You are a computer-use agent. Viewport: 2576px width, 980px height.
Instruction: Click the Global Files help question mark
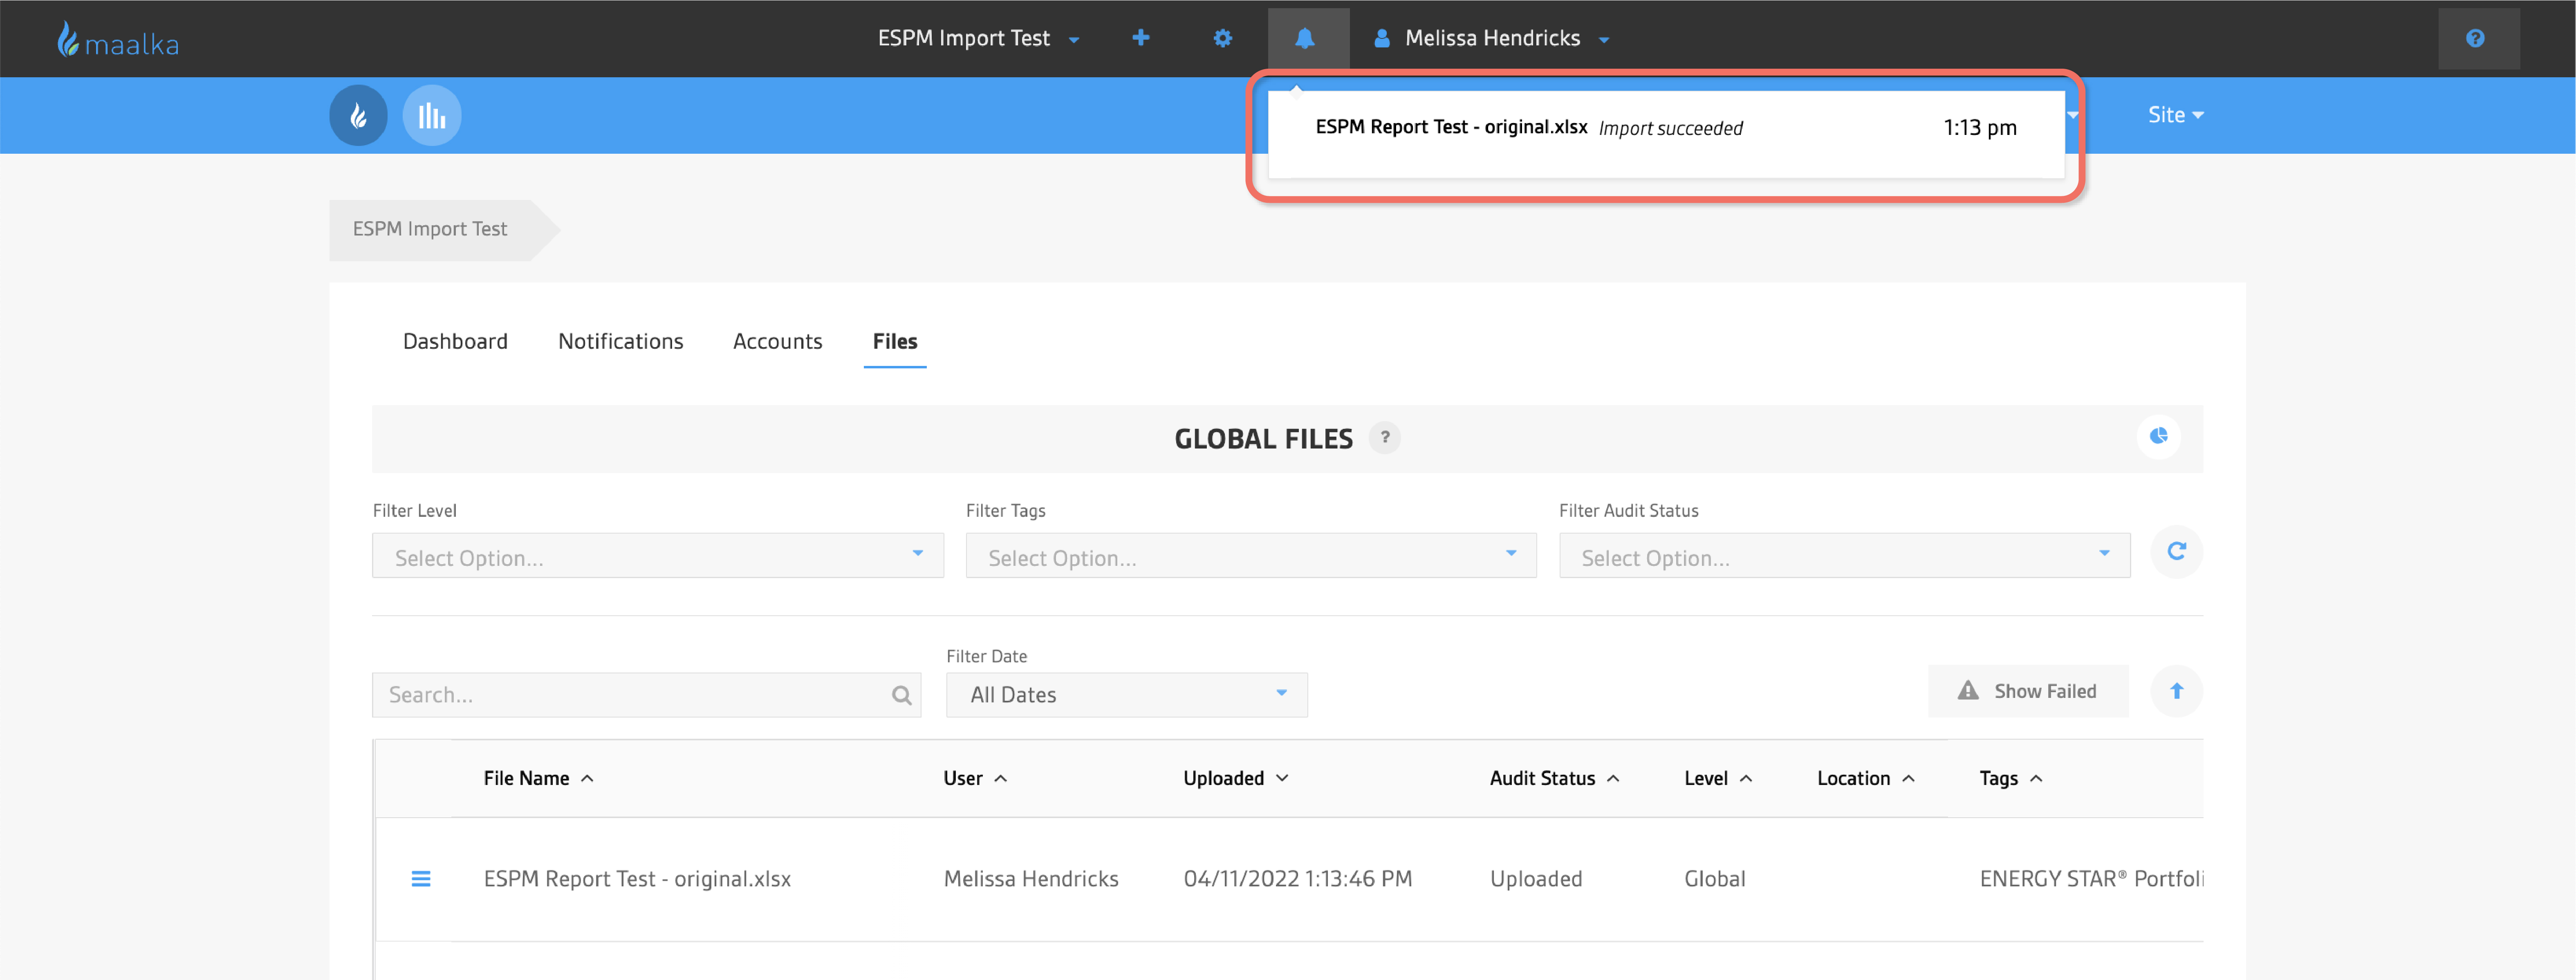(1385, 437)
